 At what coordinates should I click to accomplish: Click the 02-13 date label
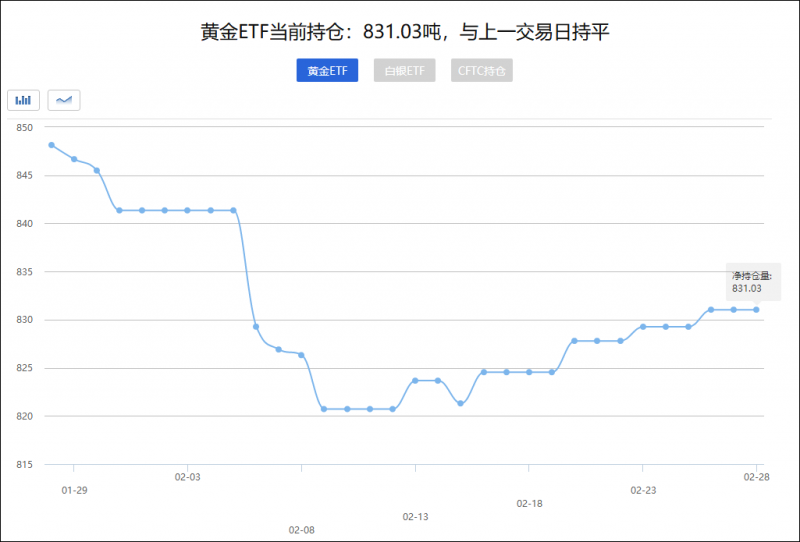tap(415, 516)
